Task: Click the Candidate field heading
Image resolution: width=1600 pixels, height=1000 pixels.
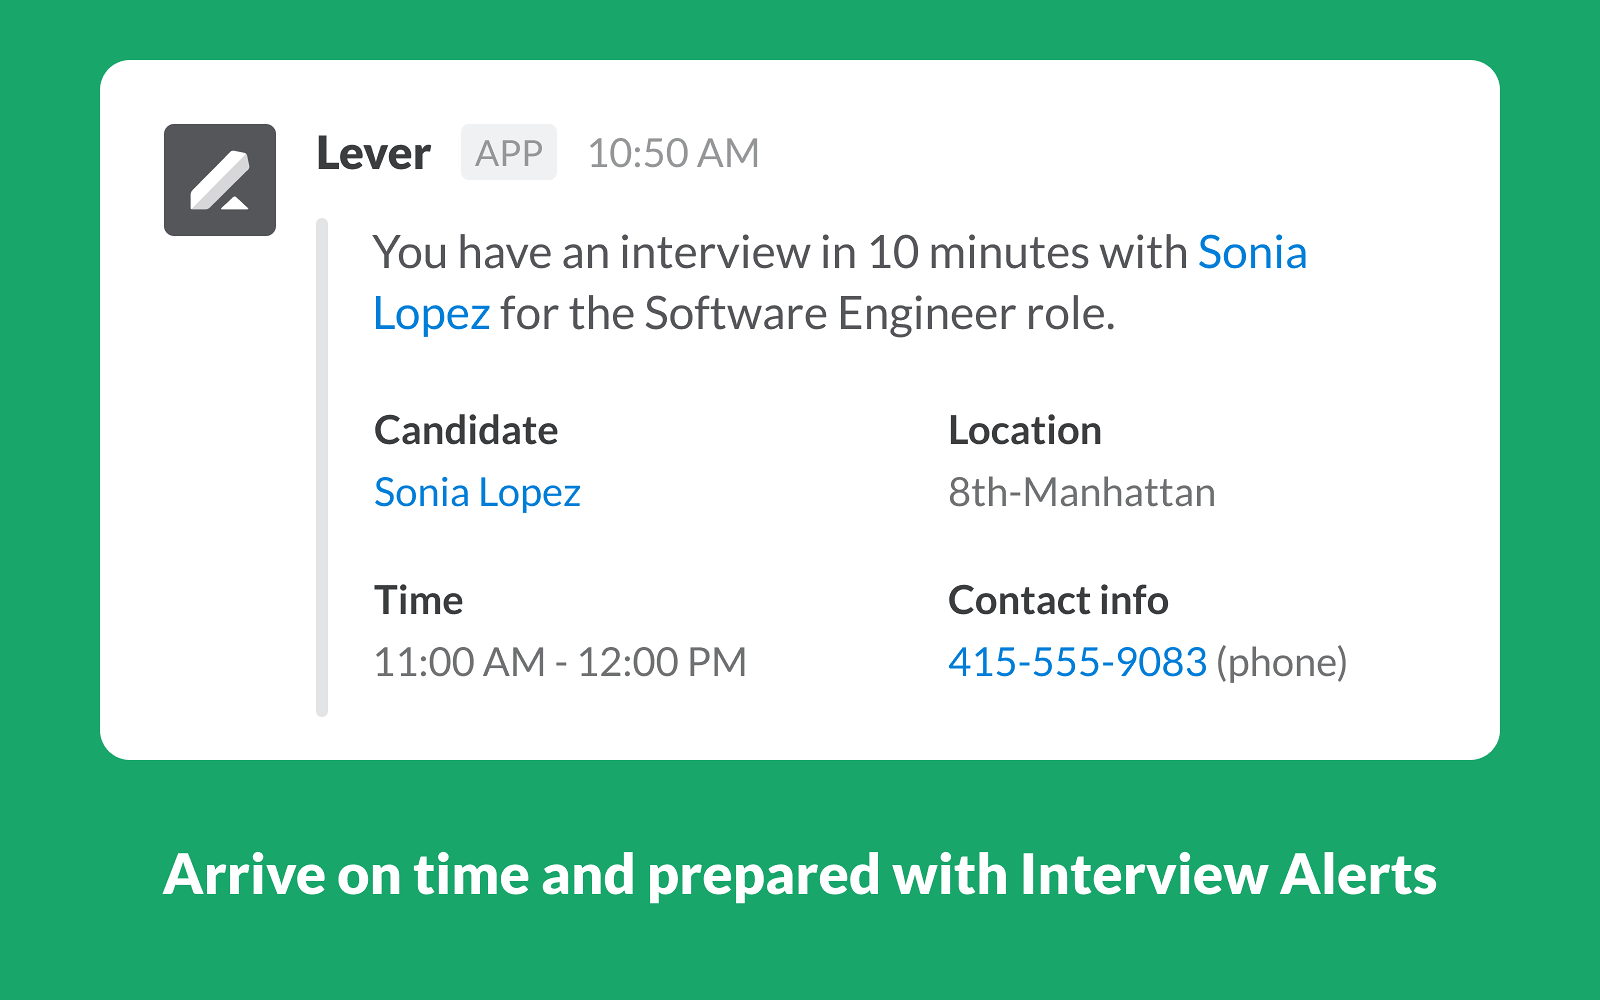Action: [466, 431]
